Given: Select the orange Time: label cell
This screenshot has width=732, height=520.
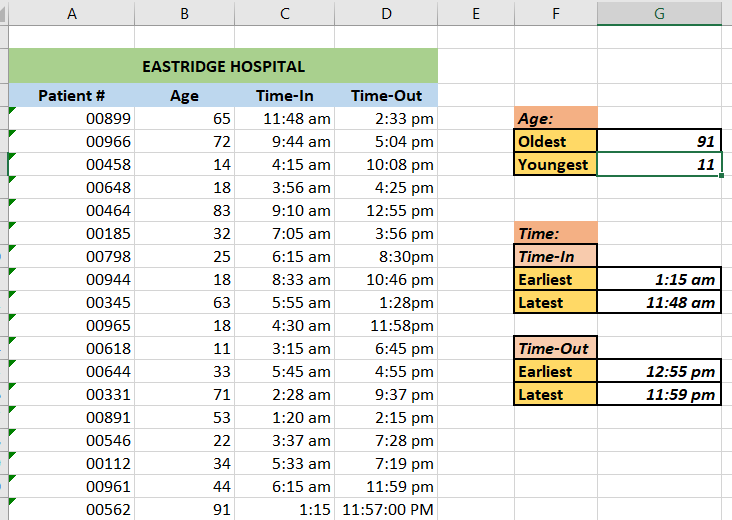Looking at the screenshot, I should click(555, 233).
